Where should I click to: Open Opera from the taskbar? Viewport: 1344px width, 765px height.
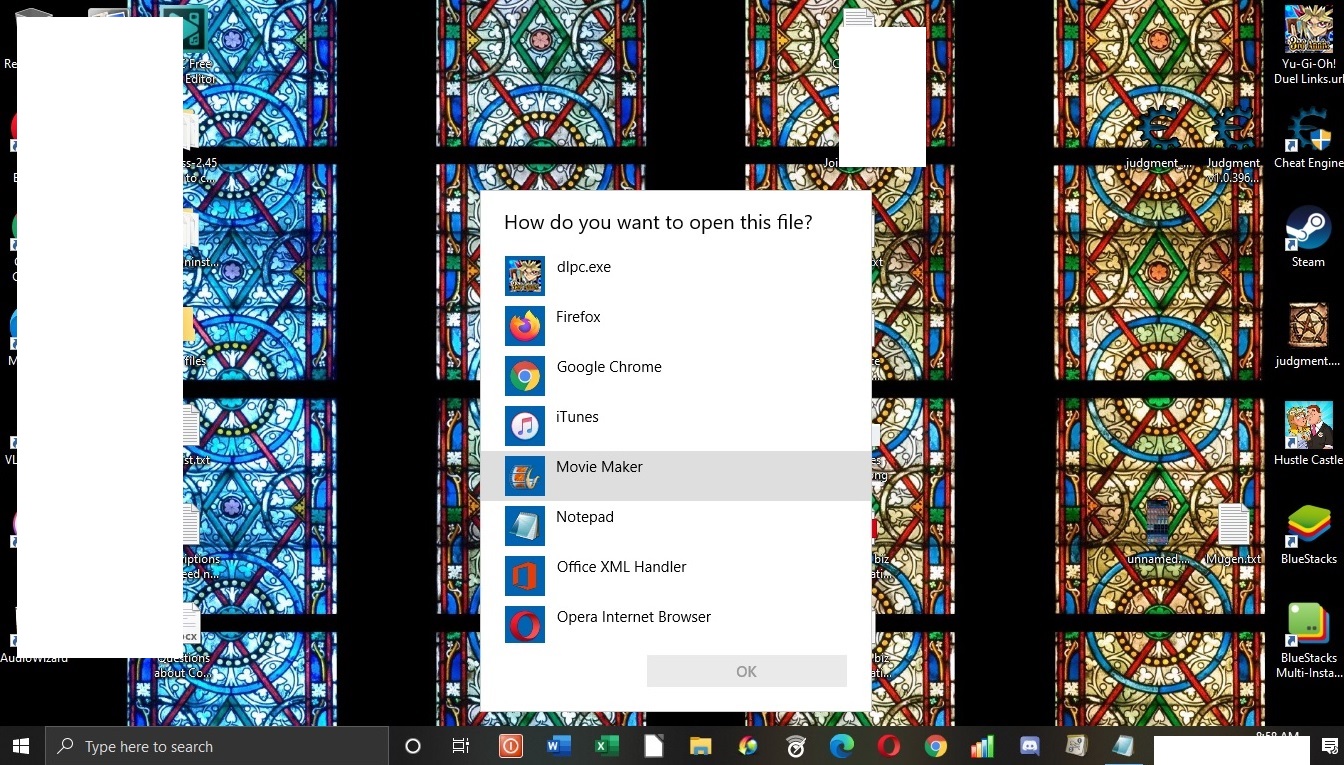coord(888,746)
